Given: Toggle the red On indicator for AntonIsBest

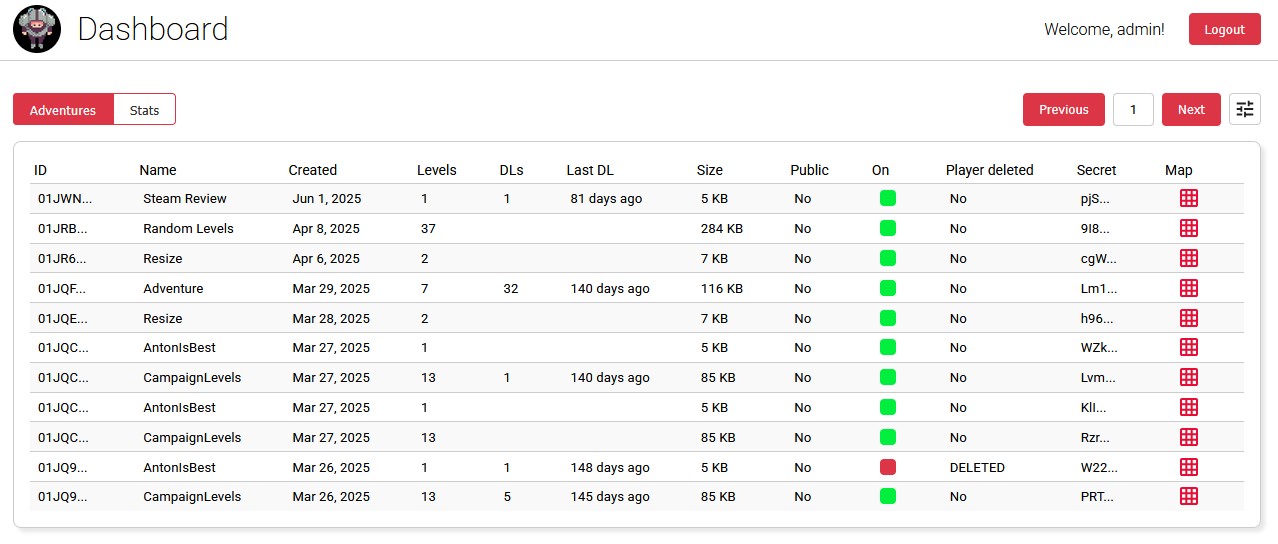Looking at the screenshot, I should [887, 467].
